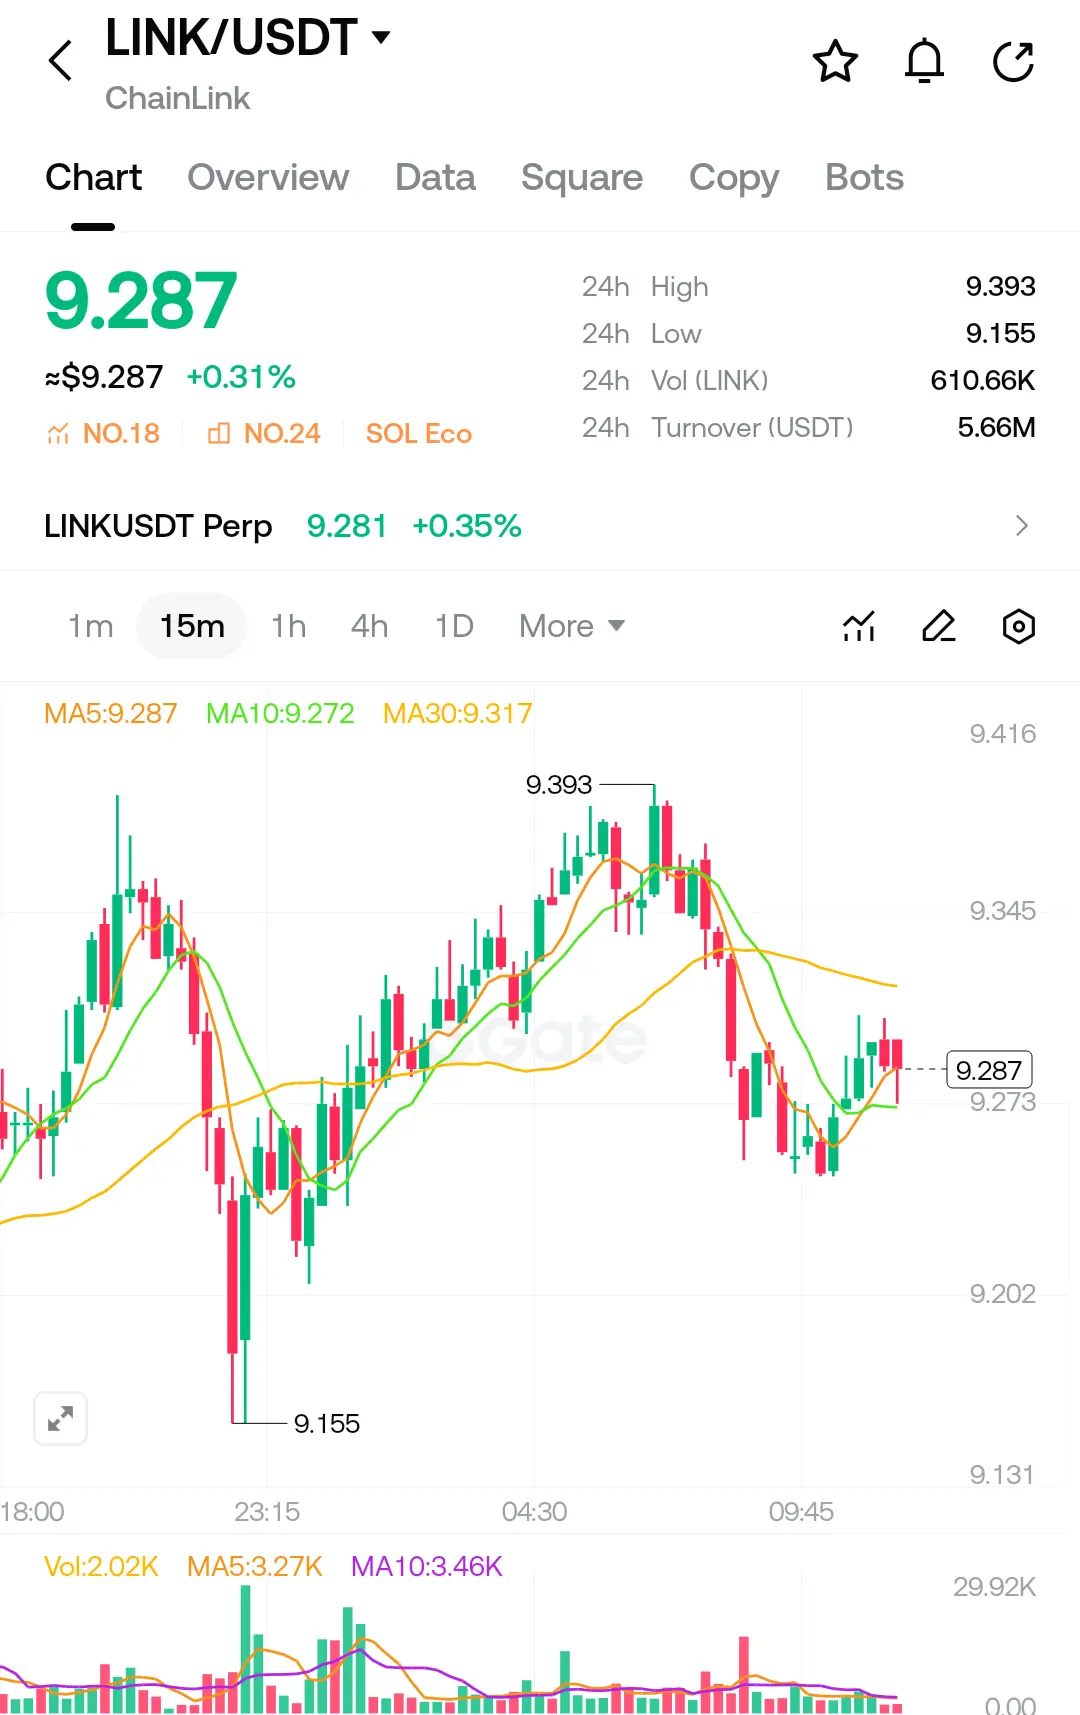Open the Copy tab
1080x1715 pixels.
(734, 178)
